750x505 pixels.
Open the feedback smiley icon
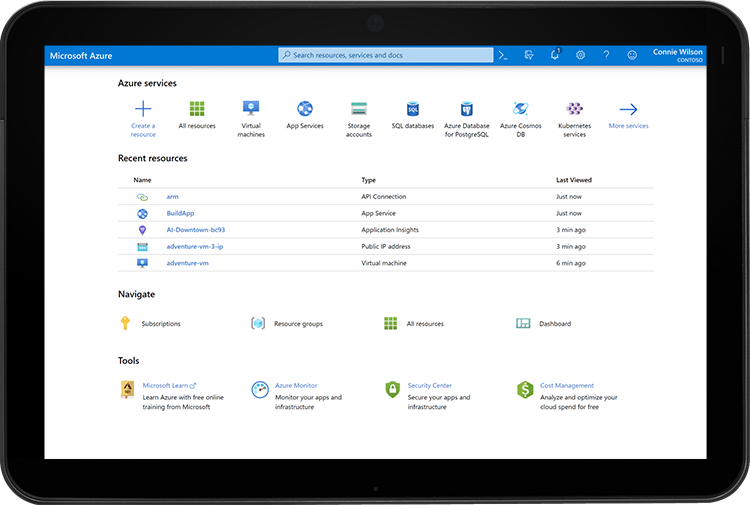coord(632,55)
